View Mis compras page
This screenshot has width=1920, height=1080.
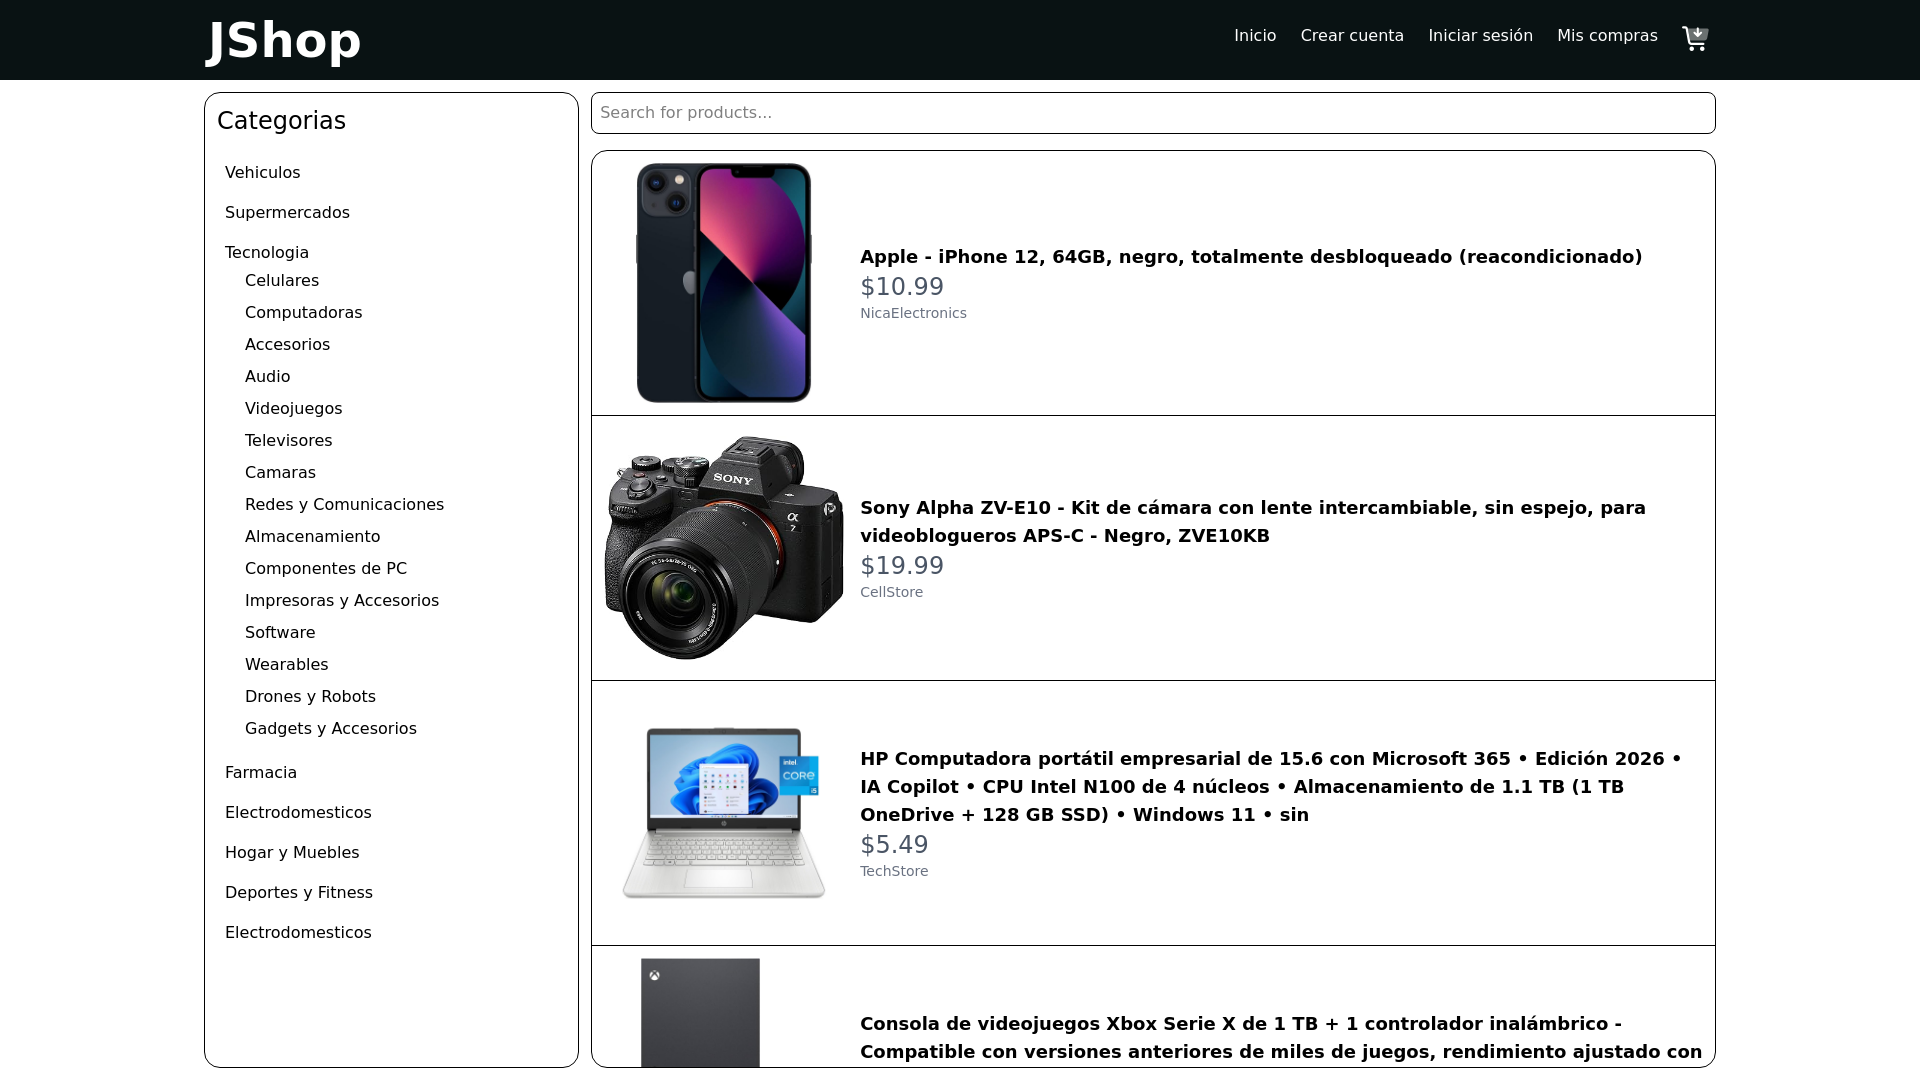coord(1607,36)
